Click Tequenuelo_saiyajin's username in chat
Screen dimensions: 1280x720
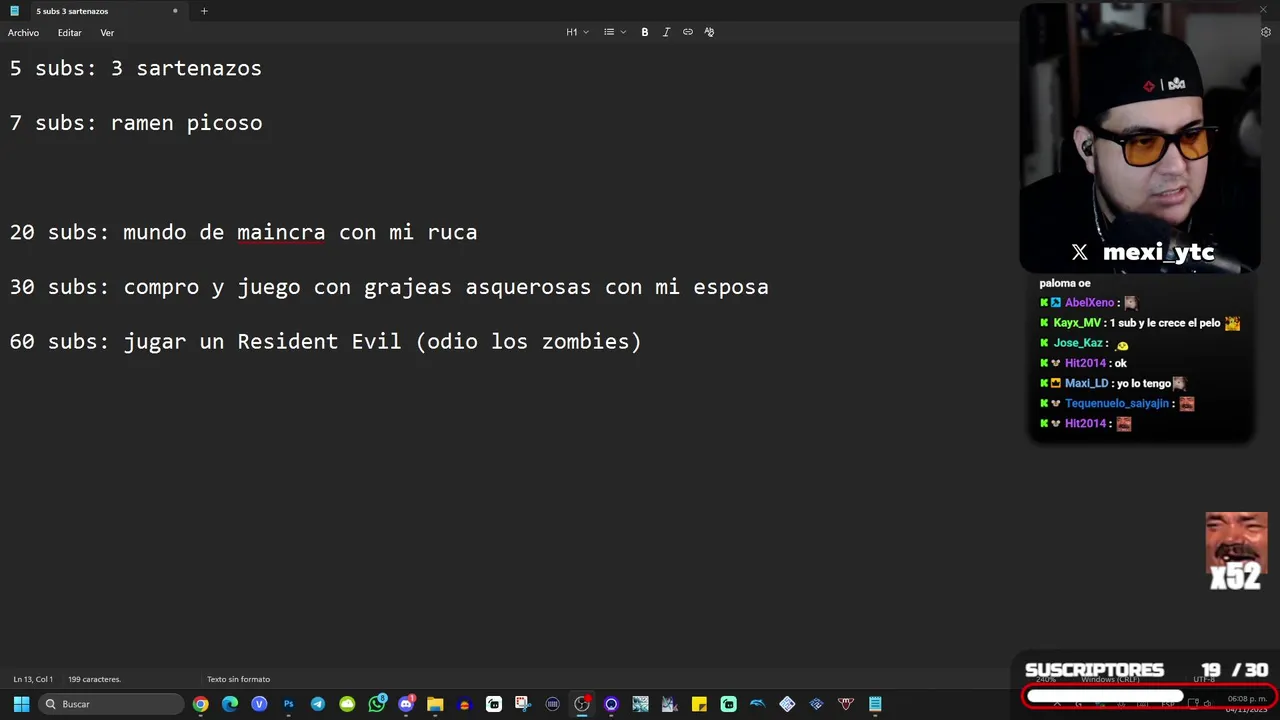[1117, 403]
